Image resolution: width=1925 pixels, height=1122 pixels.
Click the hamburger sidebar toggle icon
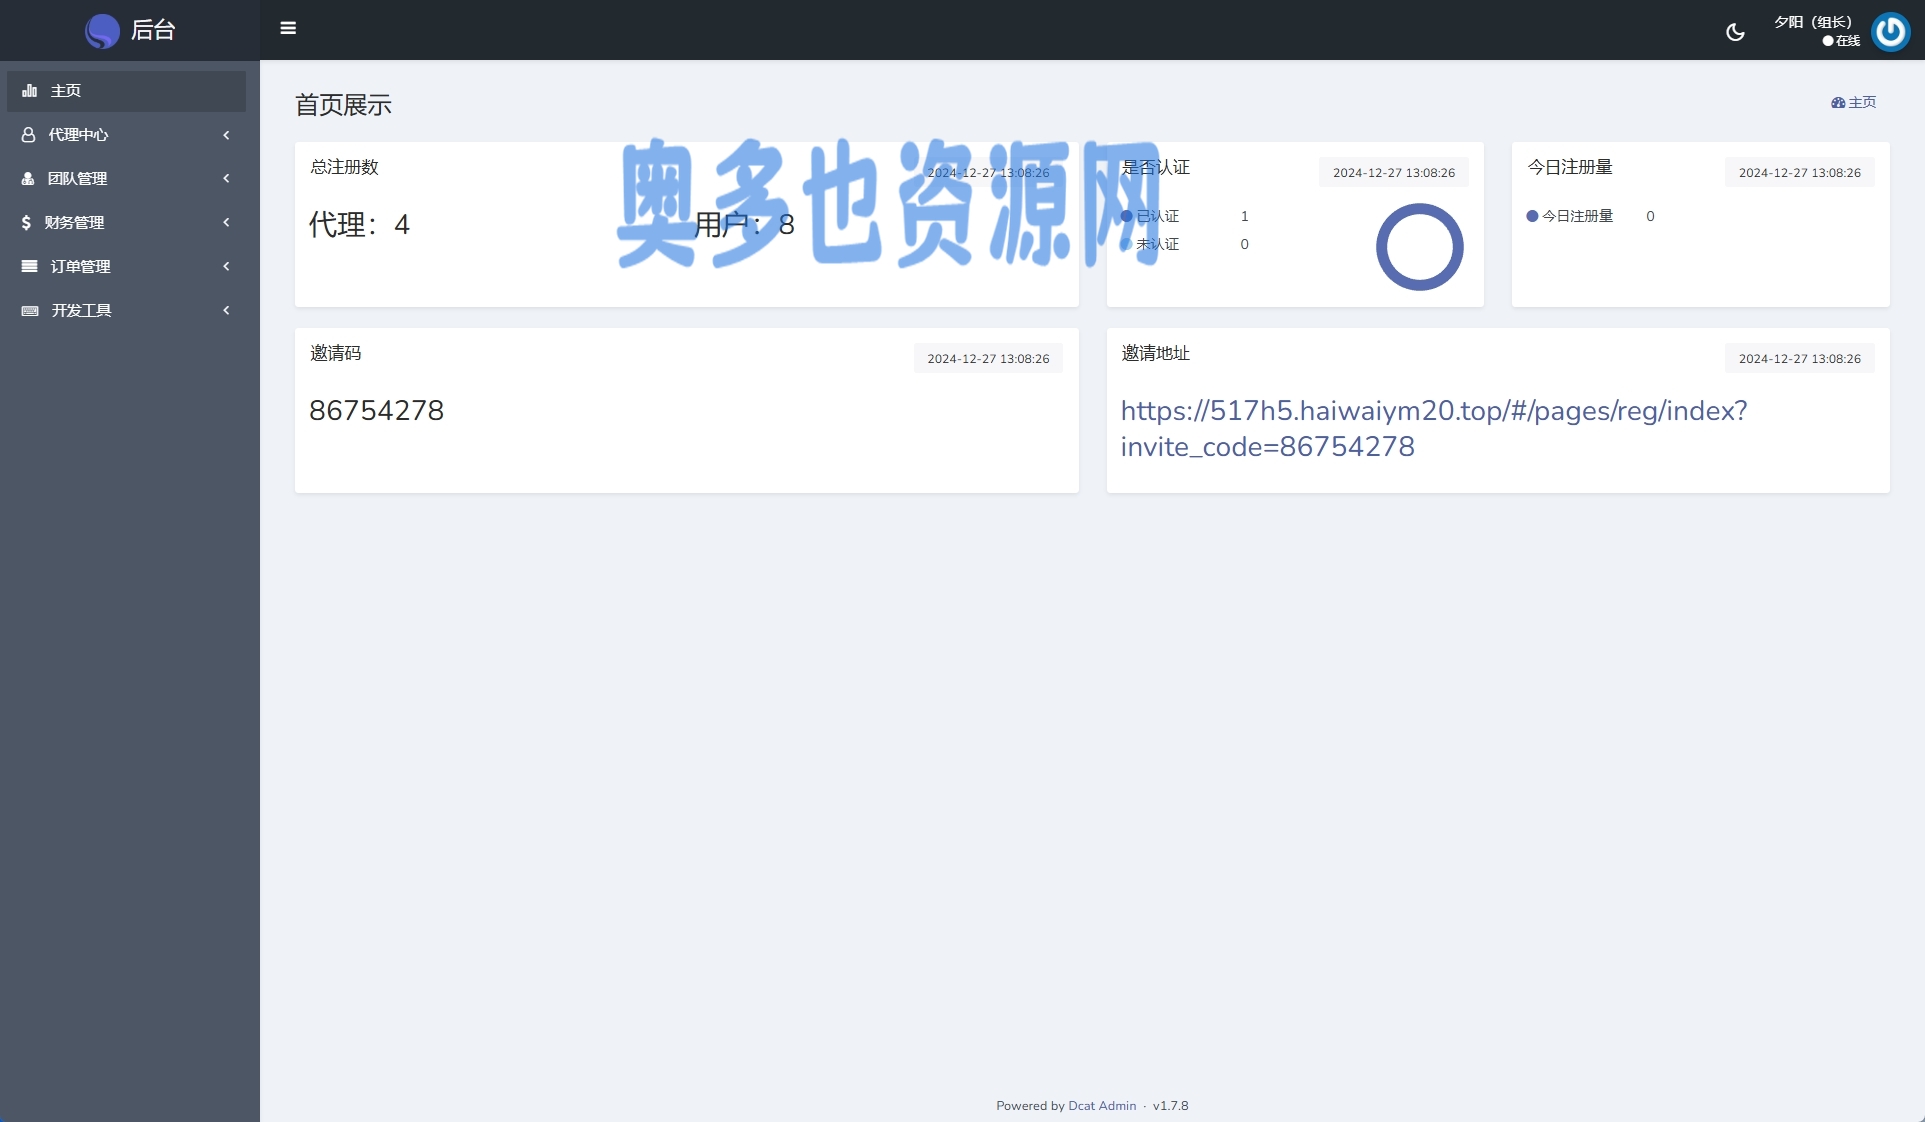[x=288, y=28]
